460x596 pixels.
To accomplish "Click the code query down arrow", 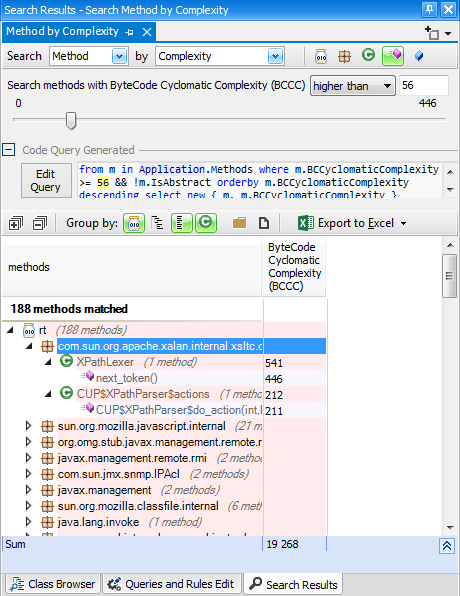I will click(x=450, y=189).
